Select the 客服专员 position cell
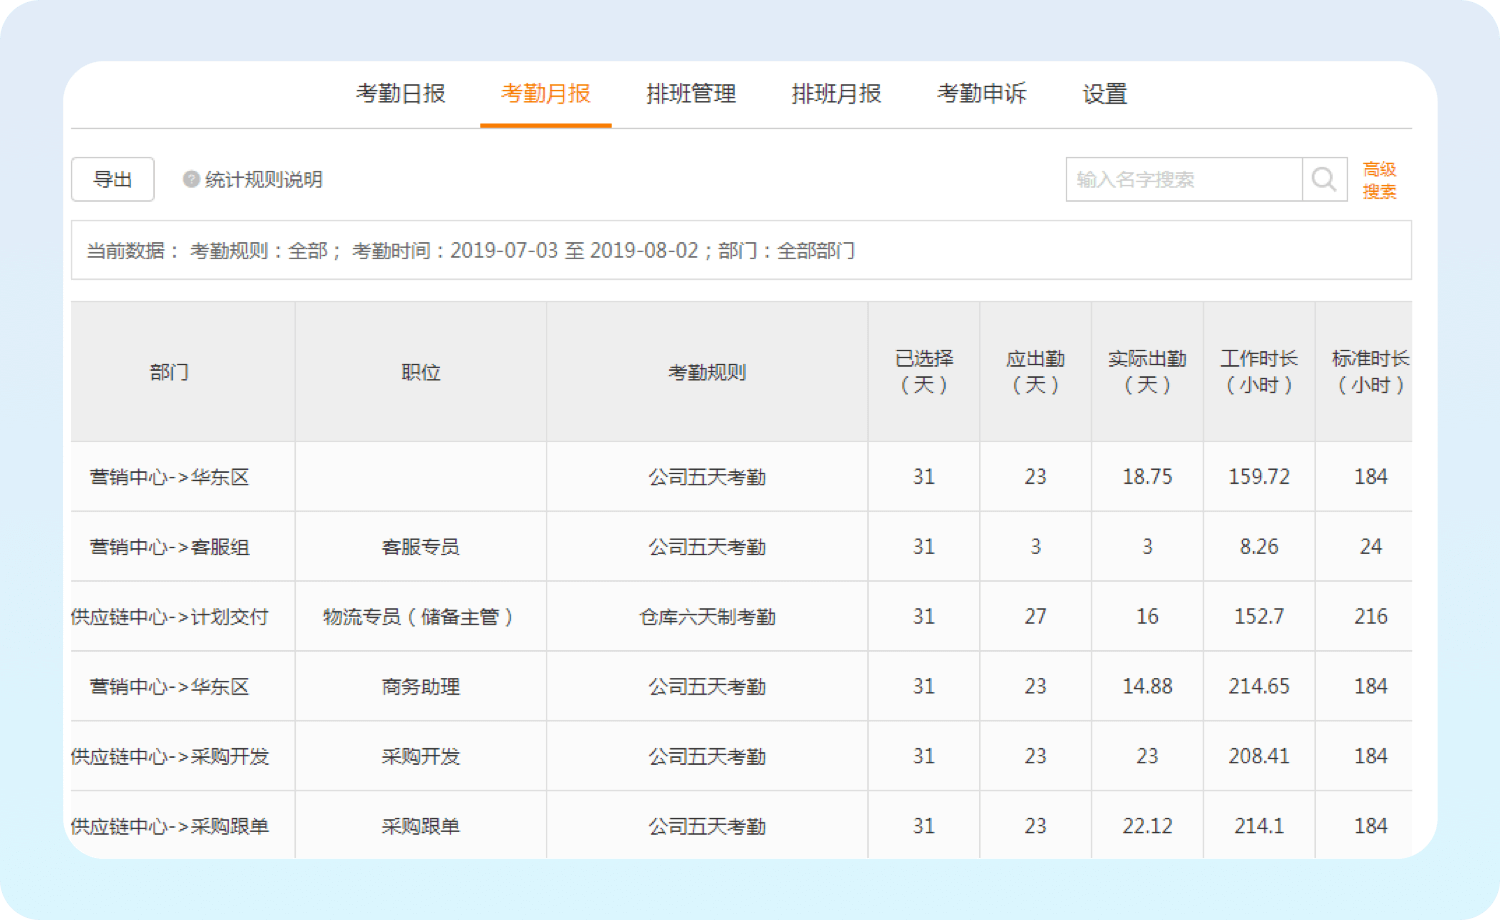This screenshot has height=920, width=1500. tap(421, 547)
